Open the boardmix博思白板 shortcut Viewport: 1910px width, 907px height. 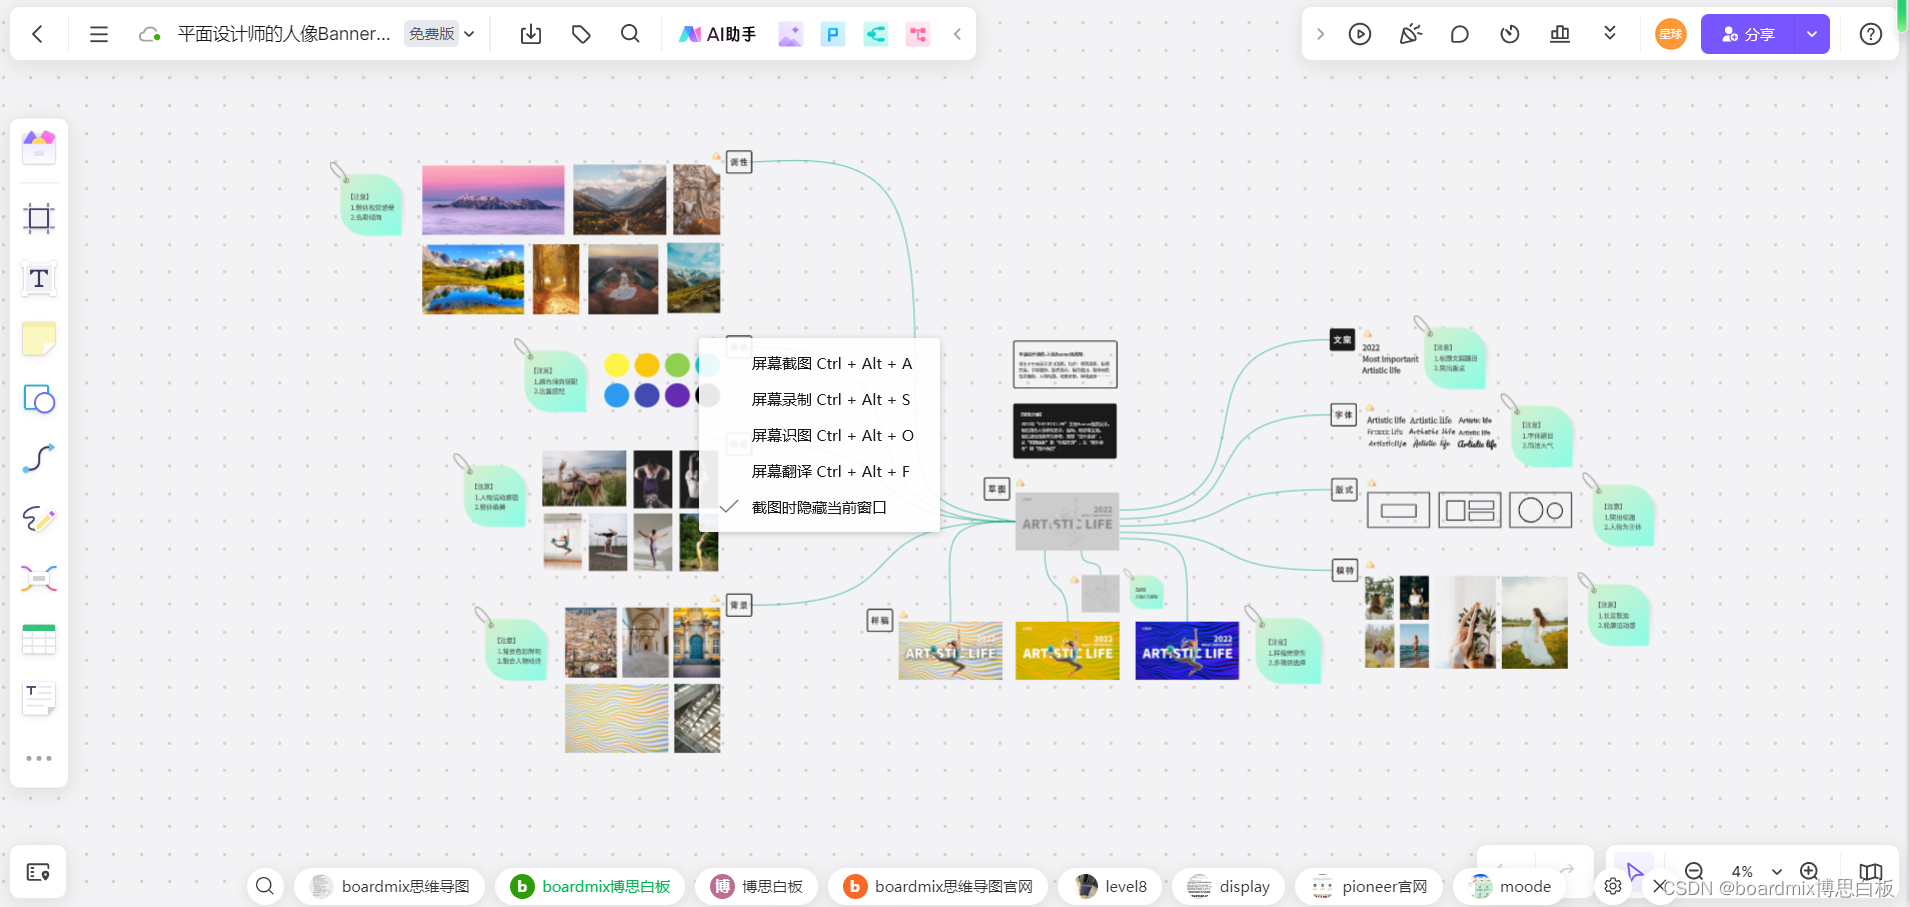590,886
